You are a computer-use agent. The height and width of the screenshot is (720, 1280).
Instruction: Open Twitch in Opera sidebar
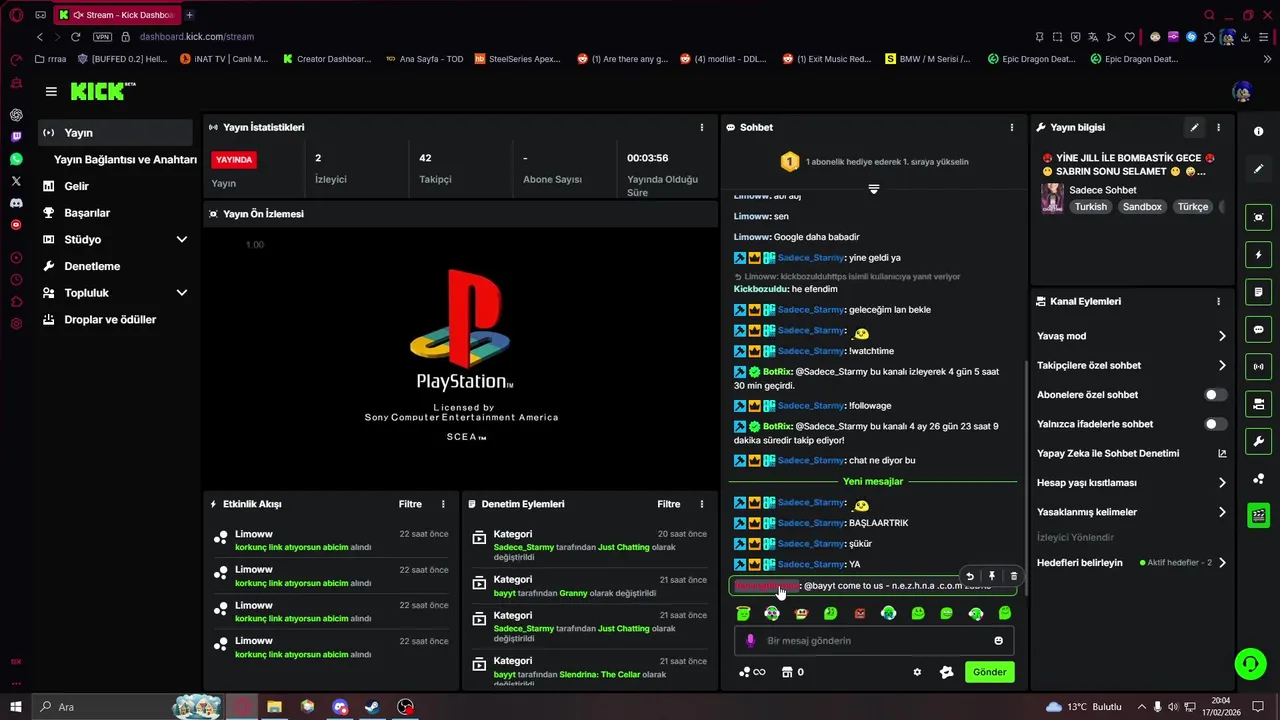[16, 137]
